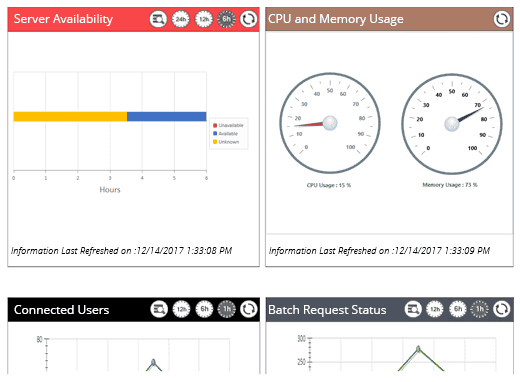Toggle Available legend entry
The image size is (520, 382).
click(226, 134)
